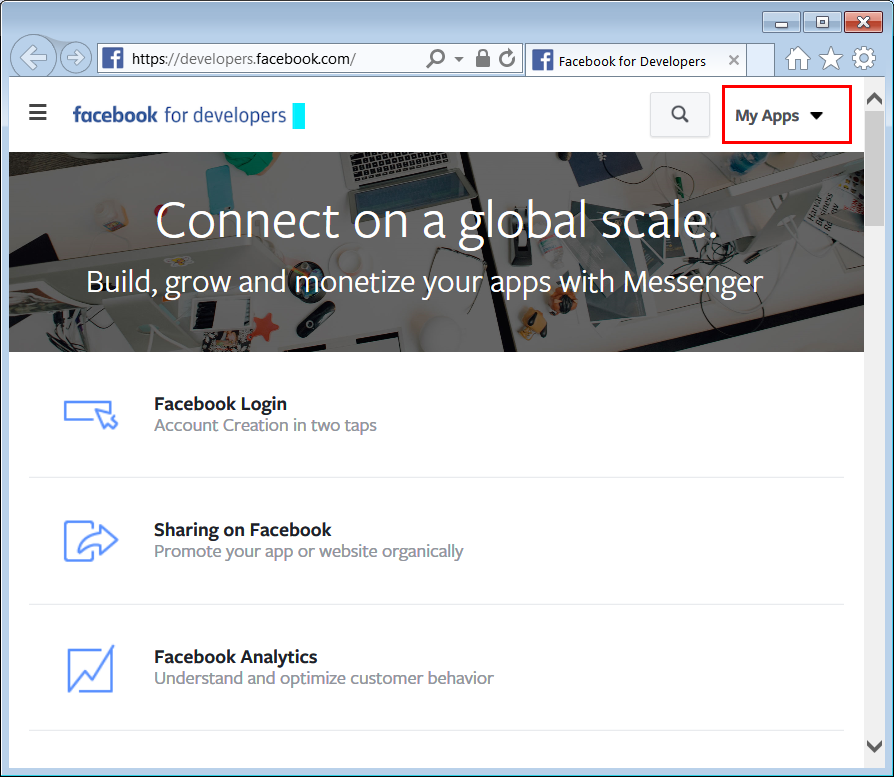Minimize the browser window
894x777 pixels.
click(x=781, y=23)
